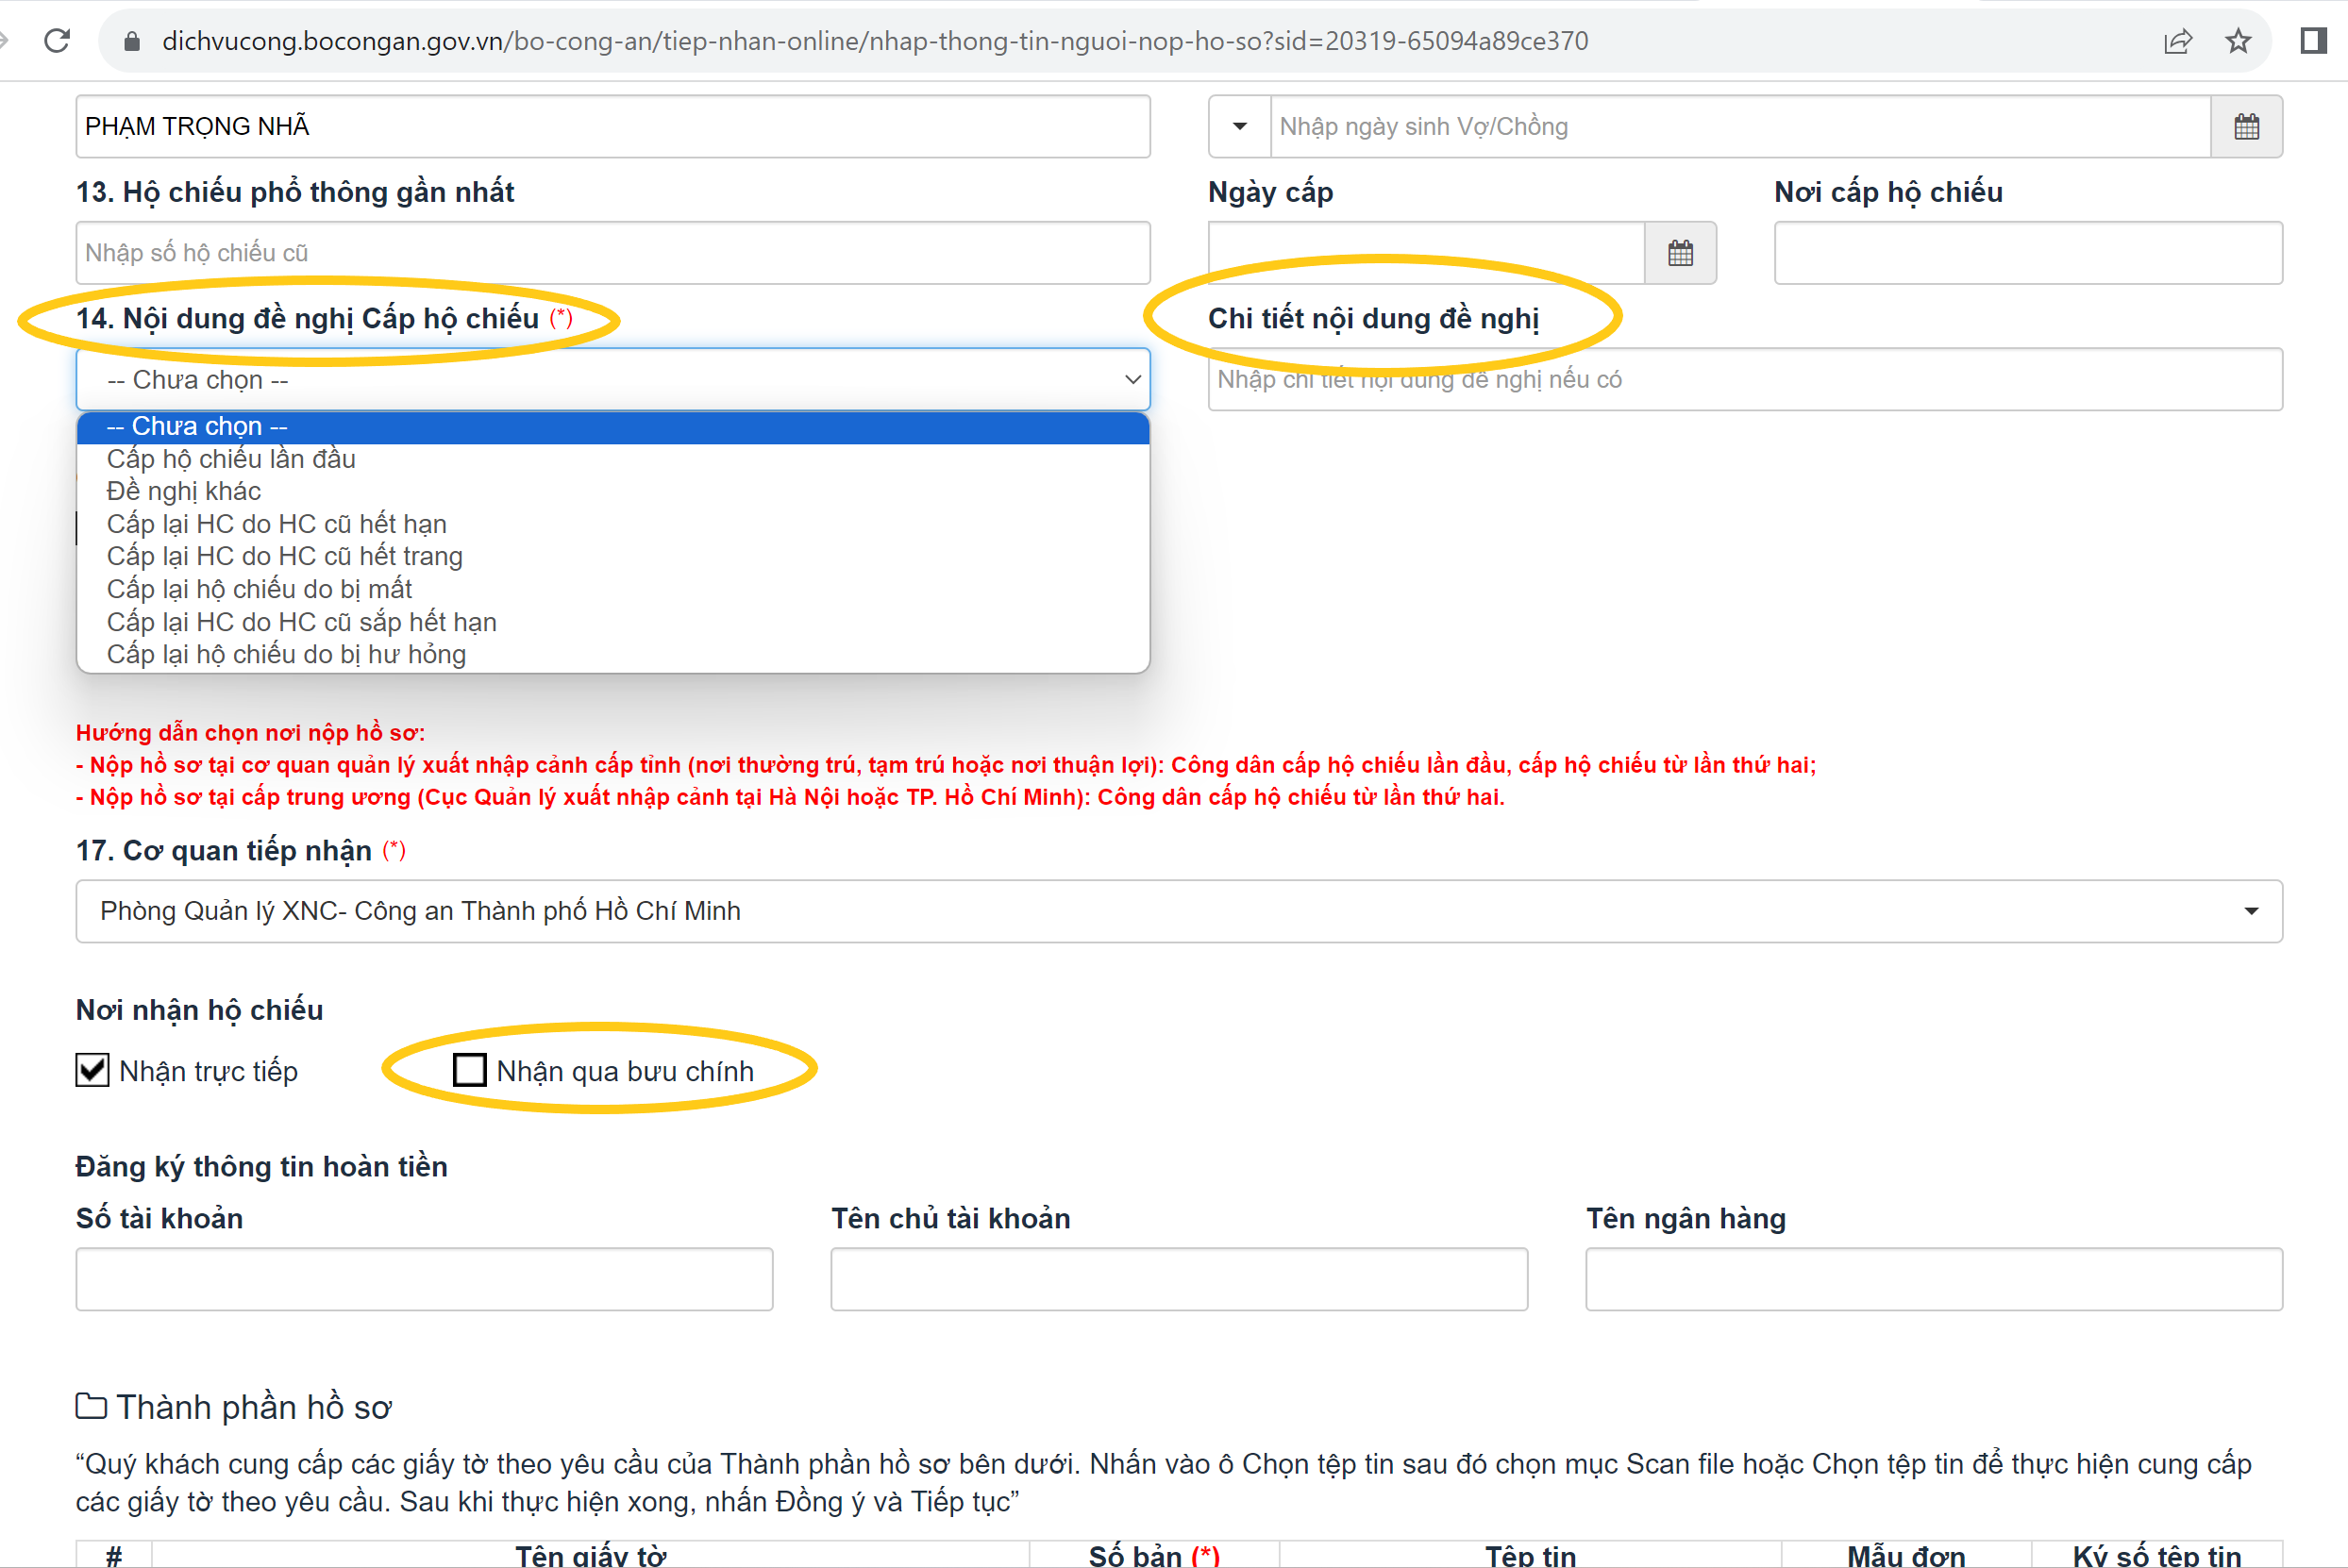
Task: Expand the Cơ quan tiếp nhận dropdown
Action: tap(2250, 911)
